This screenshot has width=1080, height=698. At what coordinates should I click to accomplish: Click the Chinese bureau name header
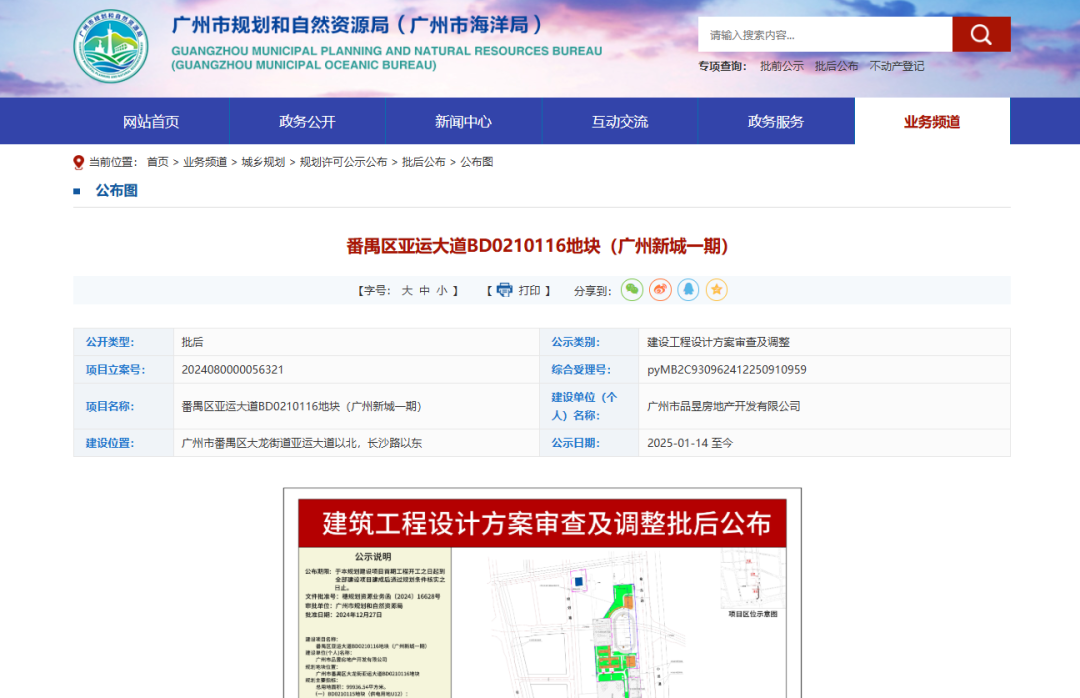[357, 25]
